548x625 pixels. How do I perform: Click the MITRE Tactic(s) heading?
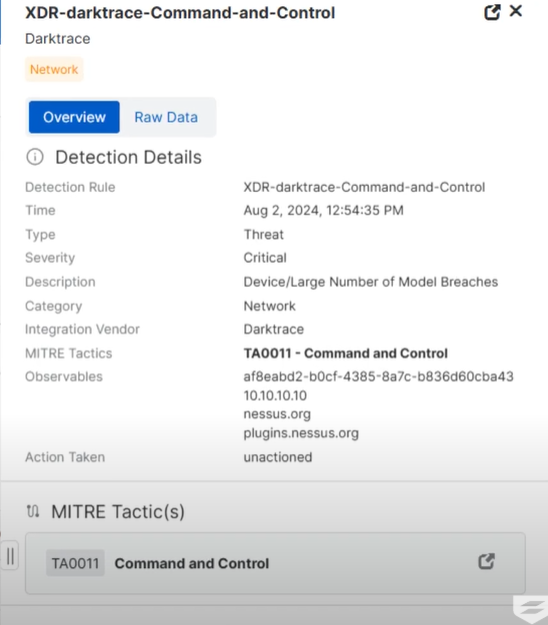(118, 511)
